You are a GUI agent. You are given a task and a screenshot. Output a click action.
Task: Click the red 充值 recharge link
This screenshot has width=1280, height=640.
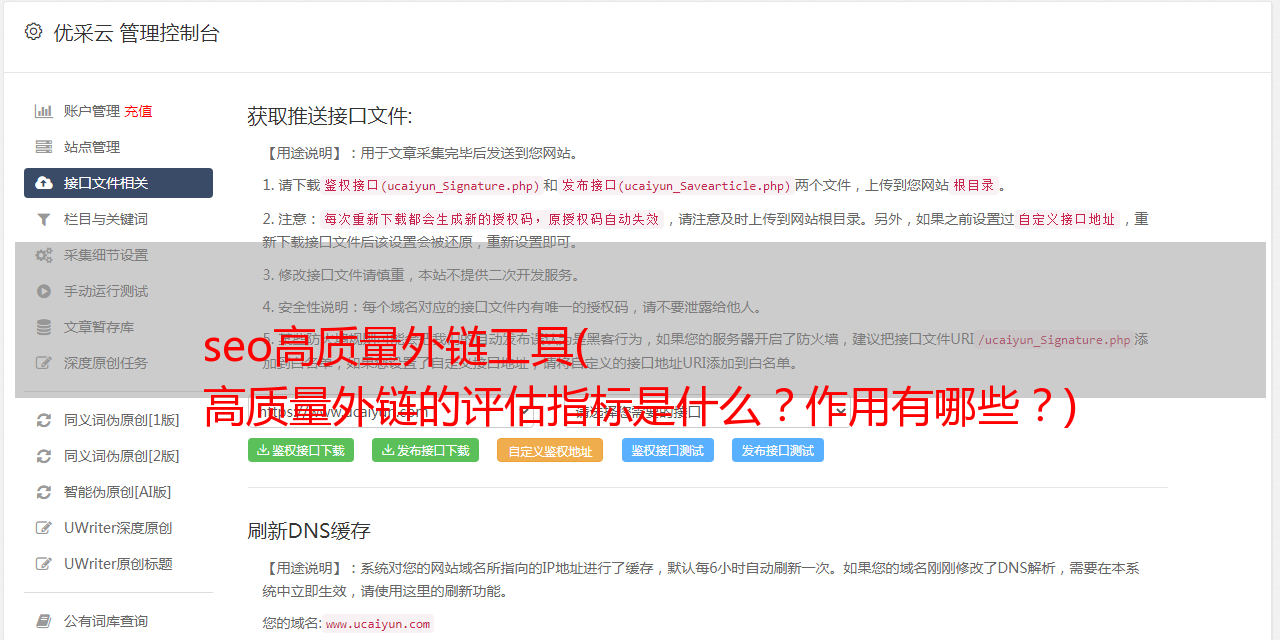(138, 111)
